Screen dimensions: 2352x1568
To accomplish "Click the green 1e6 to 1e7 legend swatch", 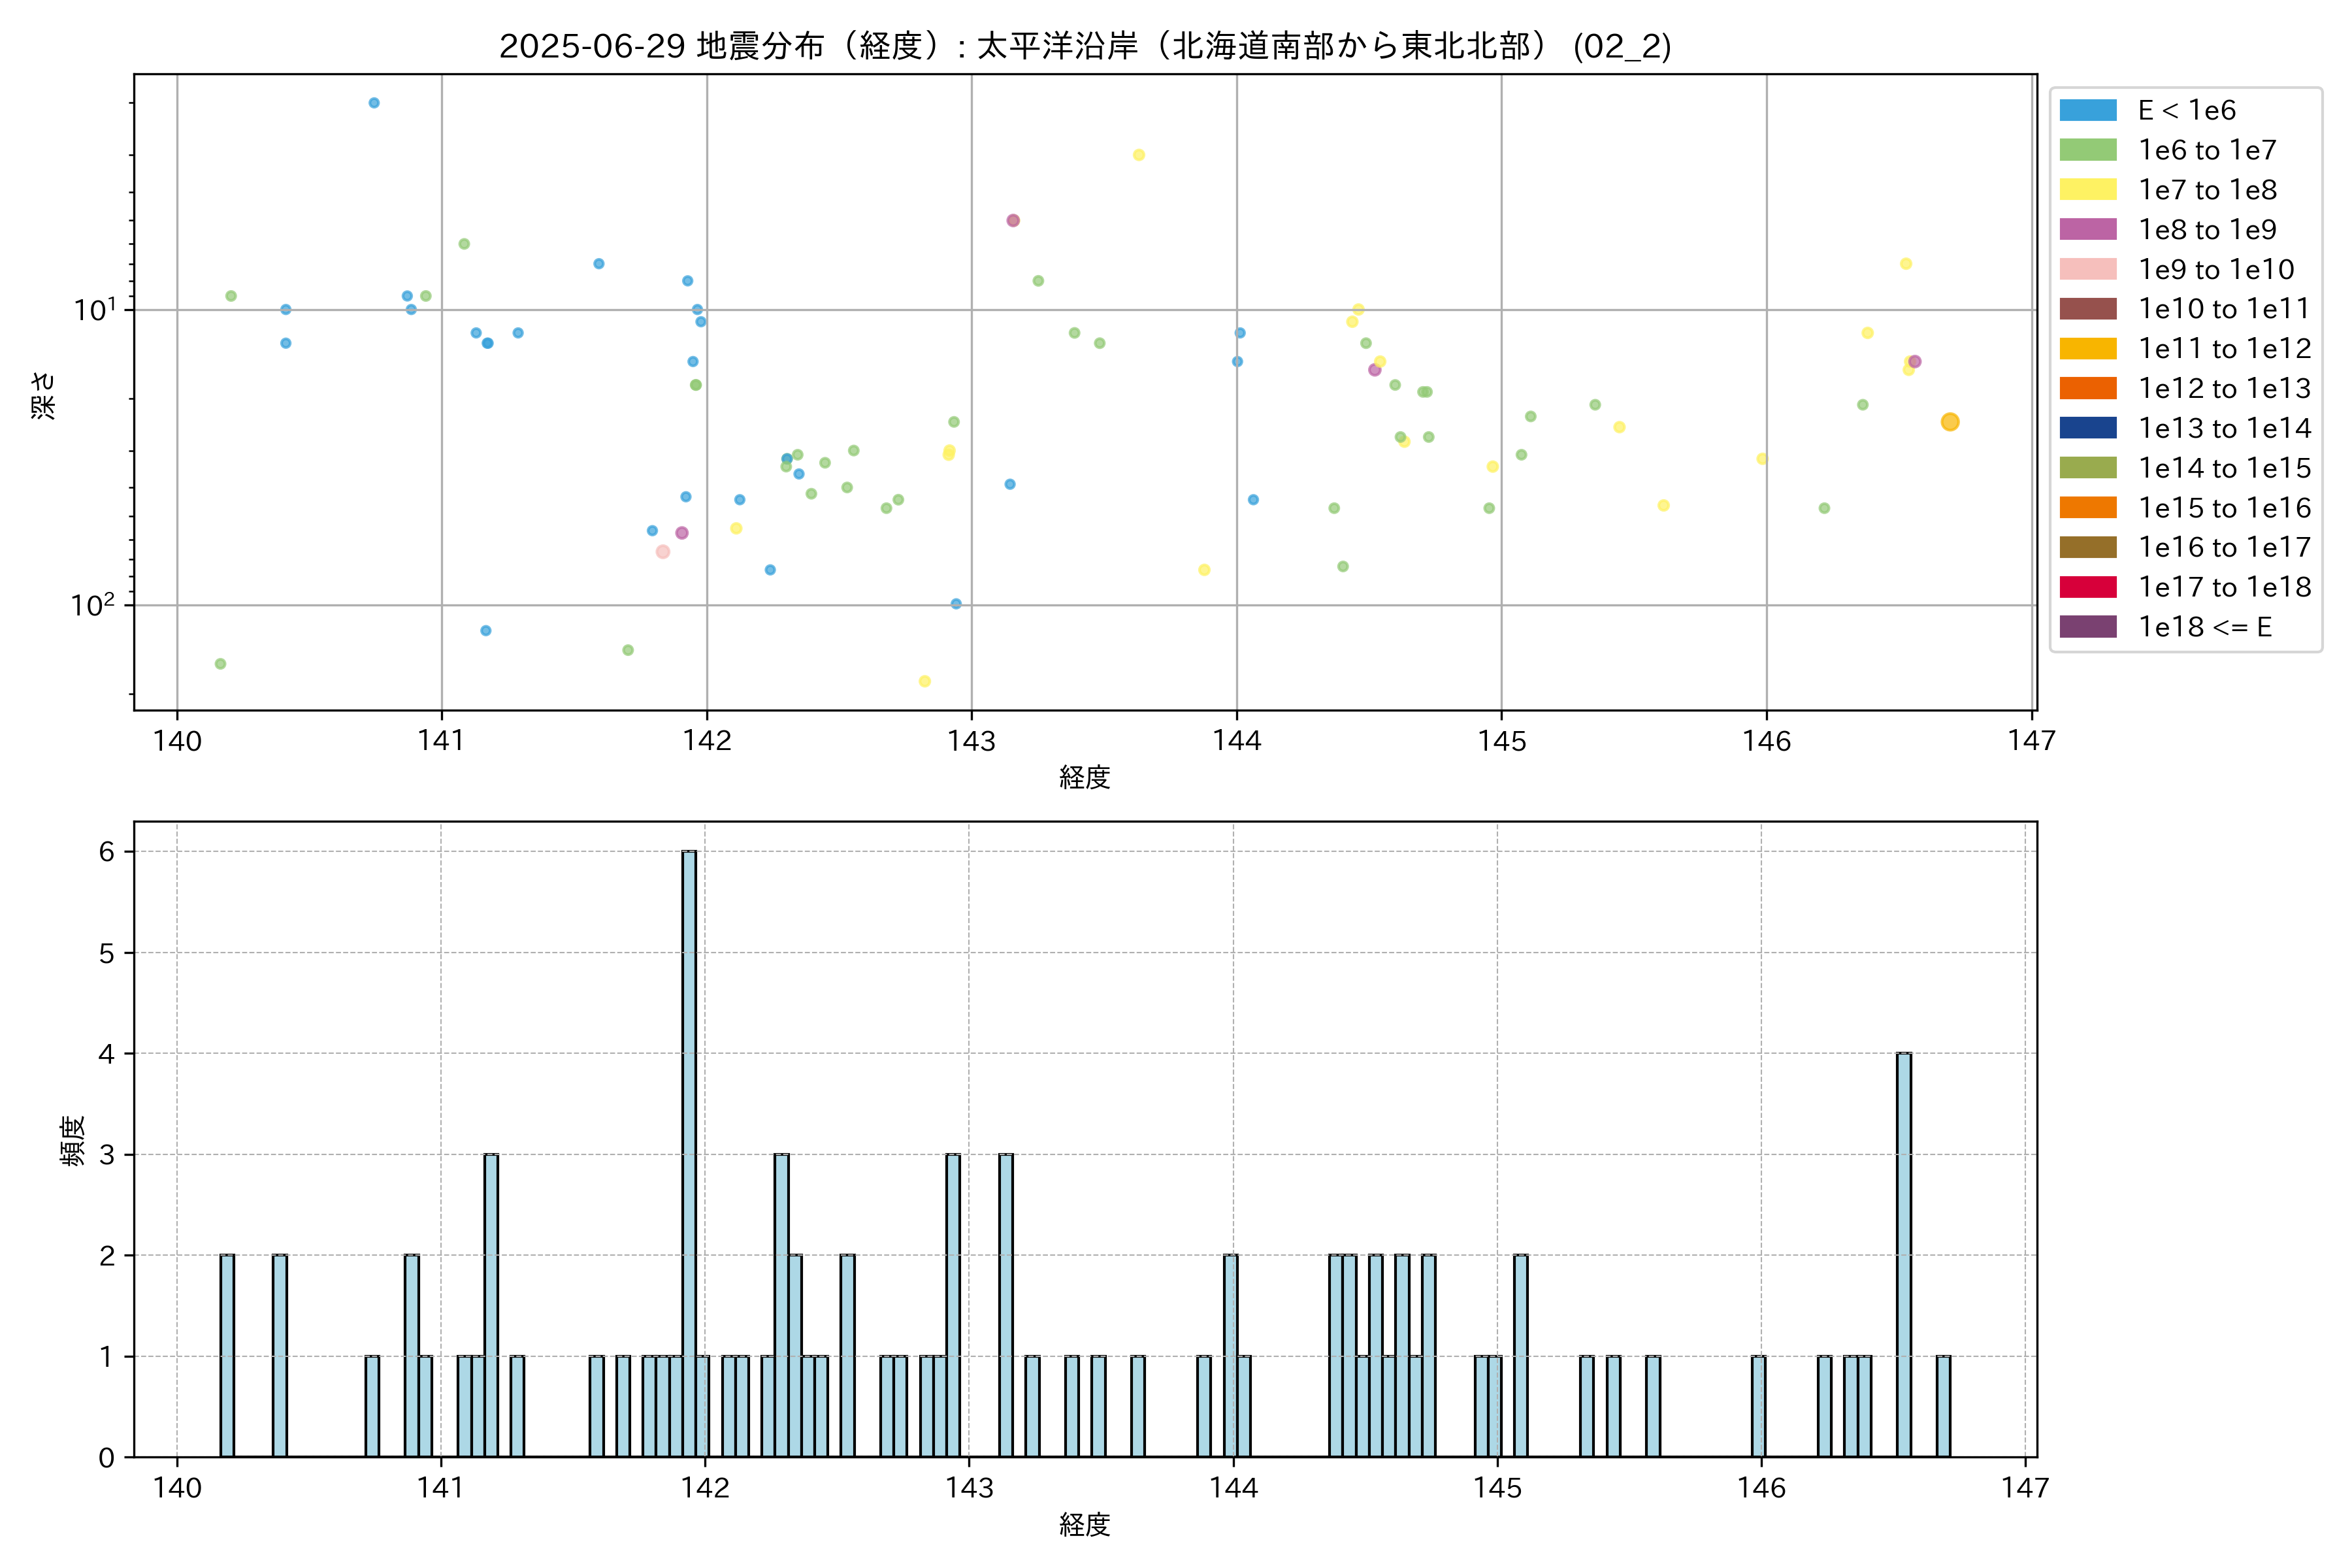I will click(2088, 150).
